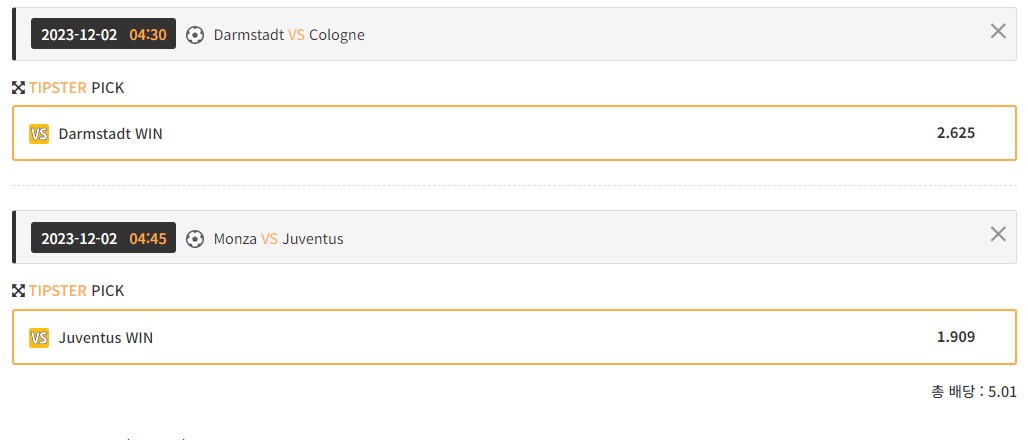Click the soccer ball icon beside Monza VS Juventus
This screenshot has height=440, width=1028.
195,239
